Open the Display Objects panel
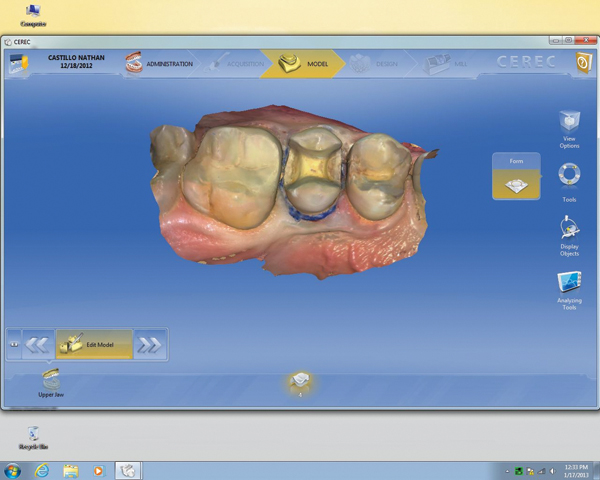 pos(568,236)
